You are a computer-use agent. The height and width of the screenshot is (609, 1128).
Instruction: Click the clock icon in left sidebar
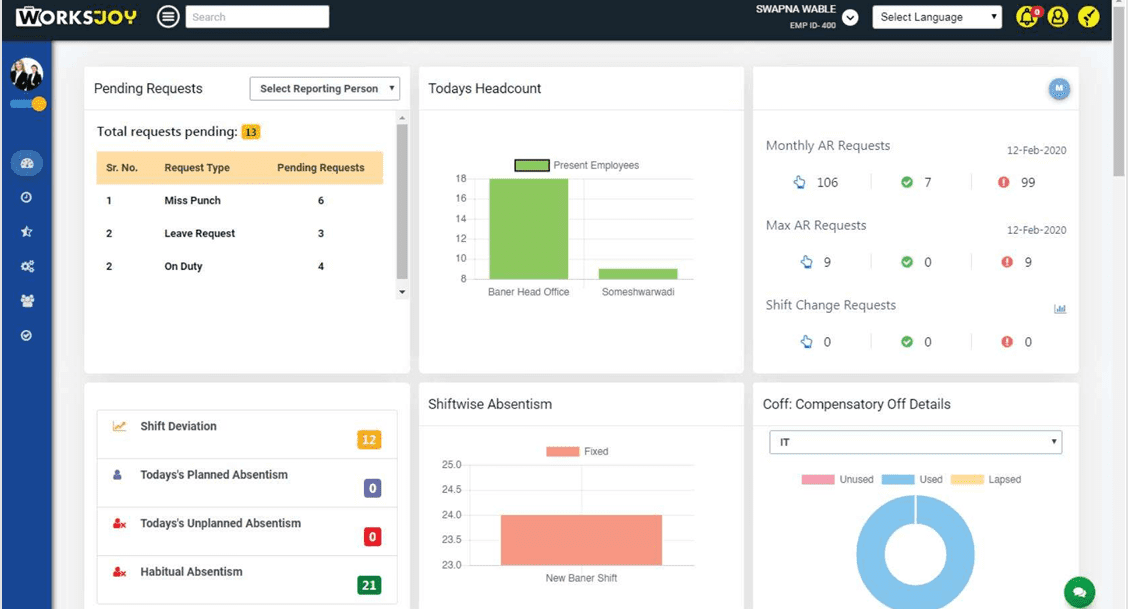tap(27, 198)
